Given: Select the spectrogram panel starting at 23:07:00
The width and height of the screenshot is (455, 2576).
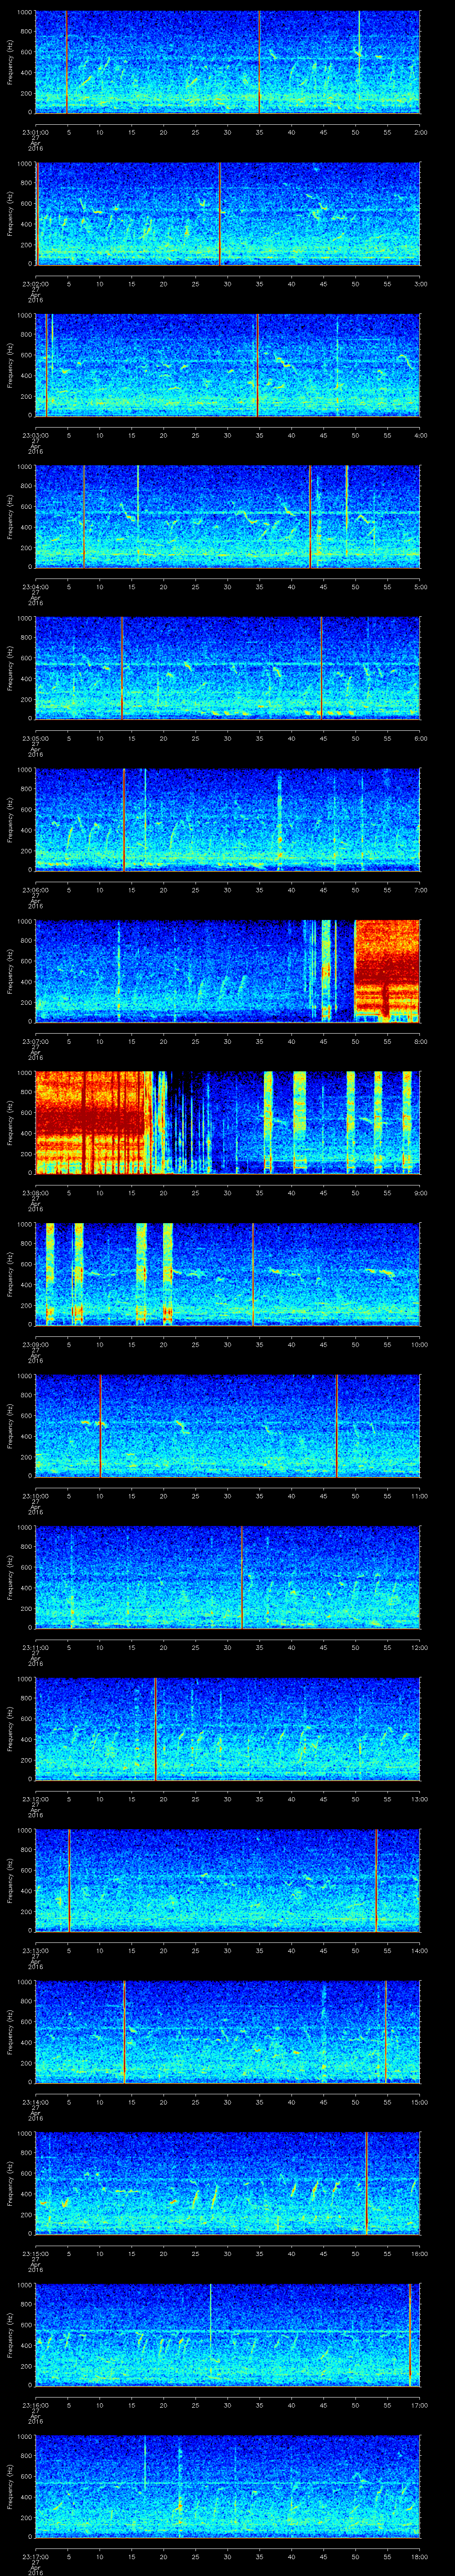Looking at the screenshot, I should (228, 971).
